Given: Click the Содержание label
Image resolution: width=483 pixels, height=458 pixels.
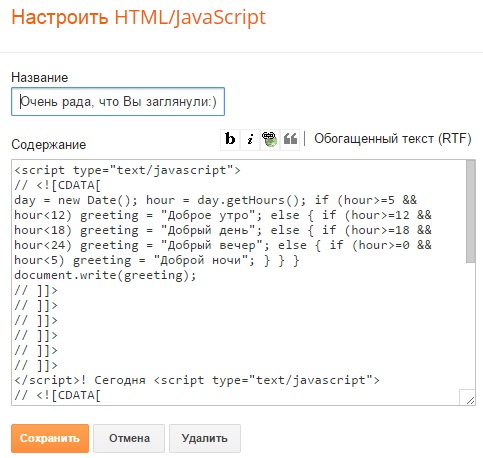Looking at the screenshot, I should tap(49, 145).
